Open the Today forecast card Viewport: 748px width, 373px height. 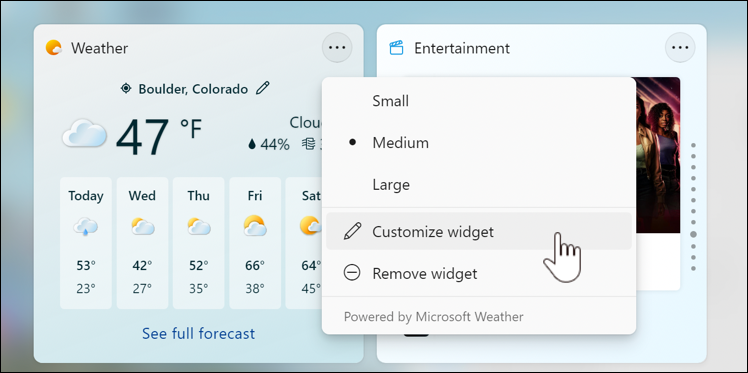click(86, 243)
